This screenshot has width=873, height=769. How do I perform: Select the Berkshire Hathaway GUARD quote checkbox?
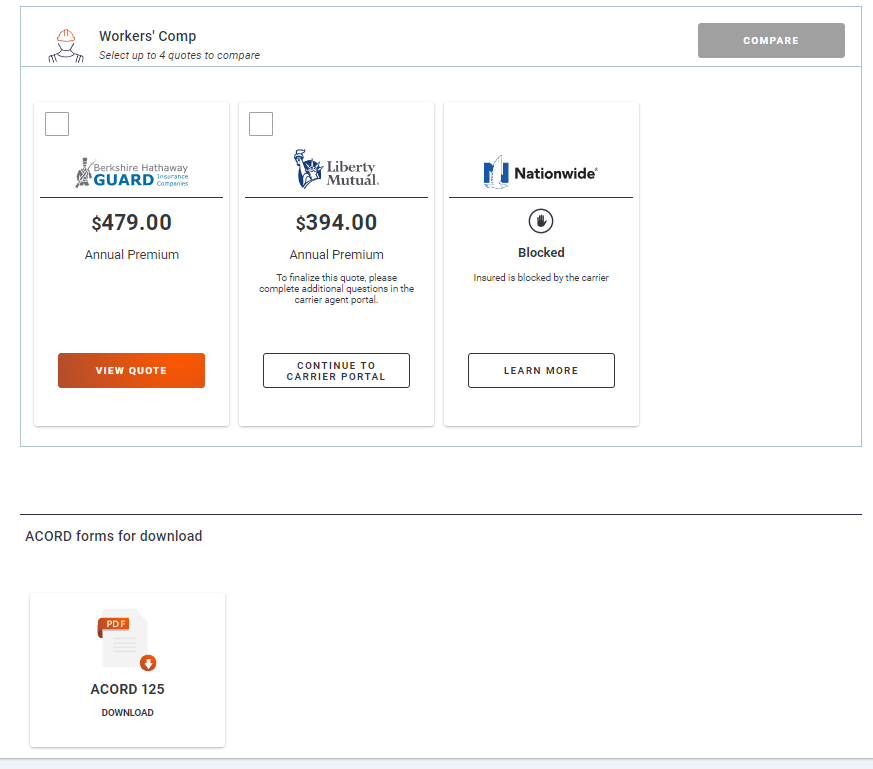click(58, 124)
